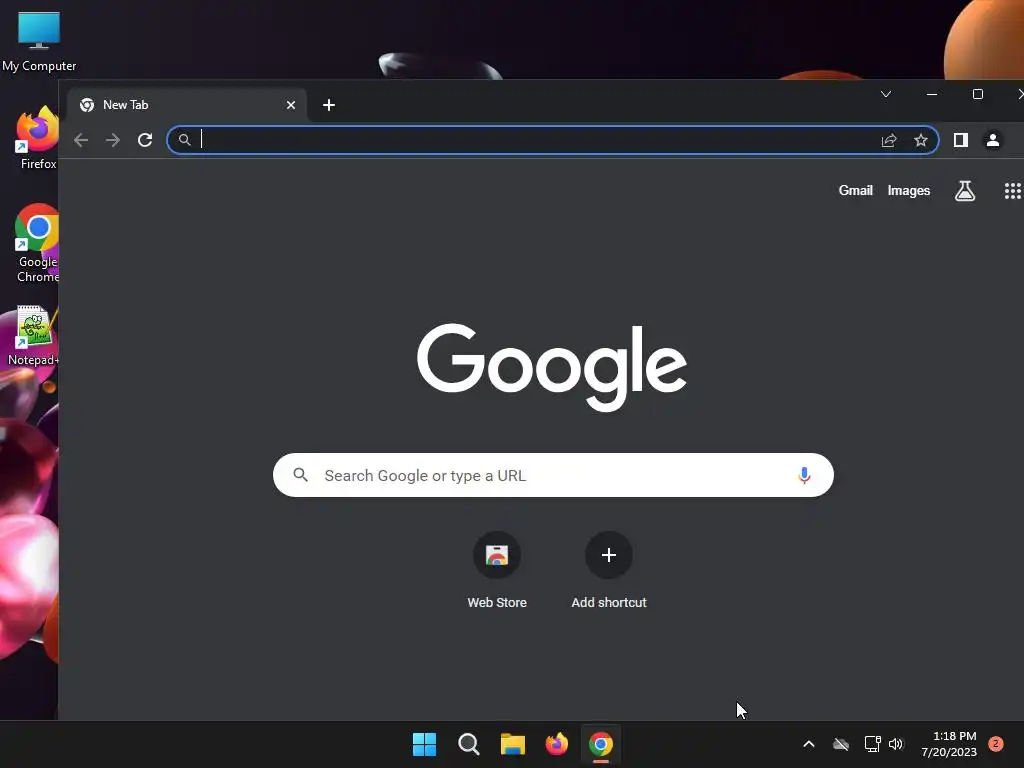Open the Images link

(908, 191)
